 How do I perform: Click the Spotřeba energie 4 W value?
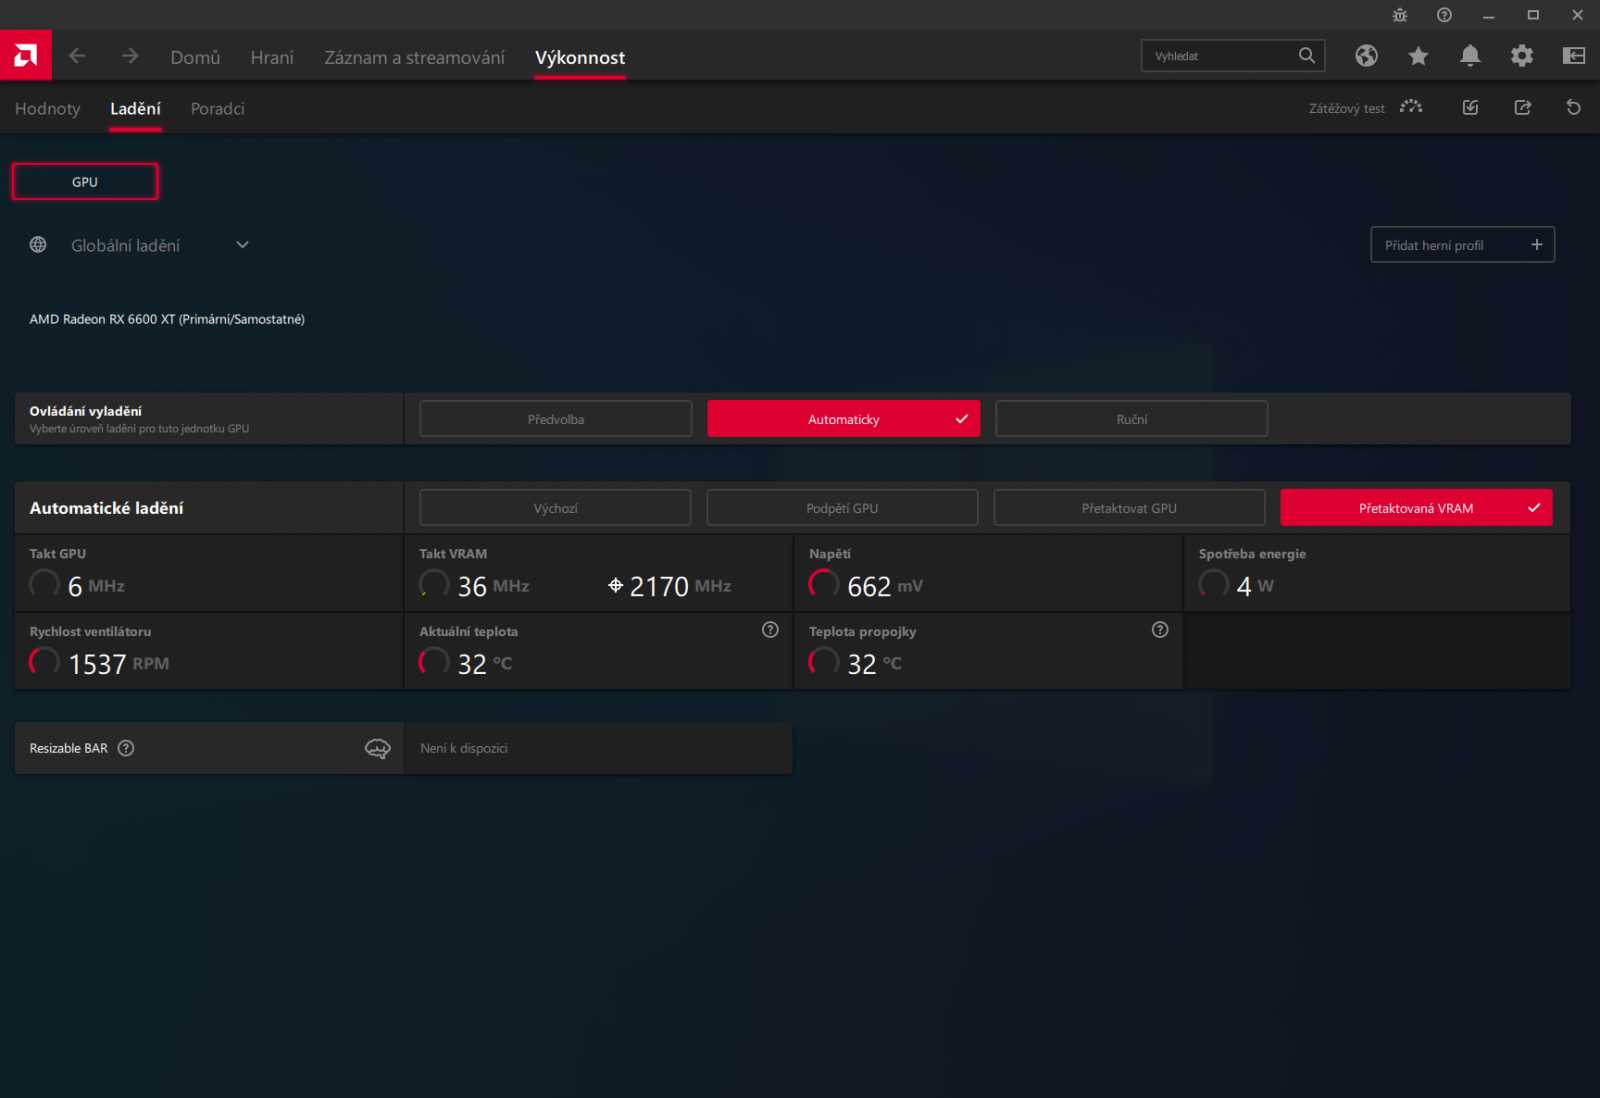pyautogui.click(x=1255, y=586)
